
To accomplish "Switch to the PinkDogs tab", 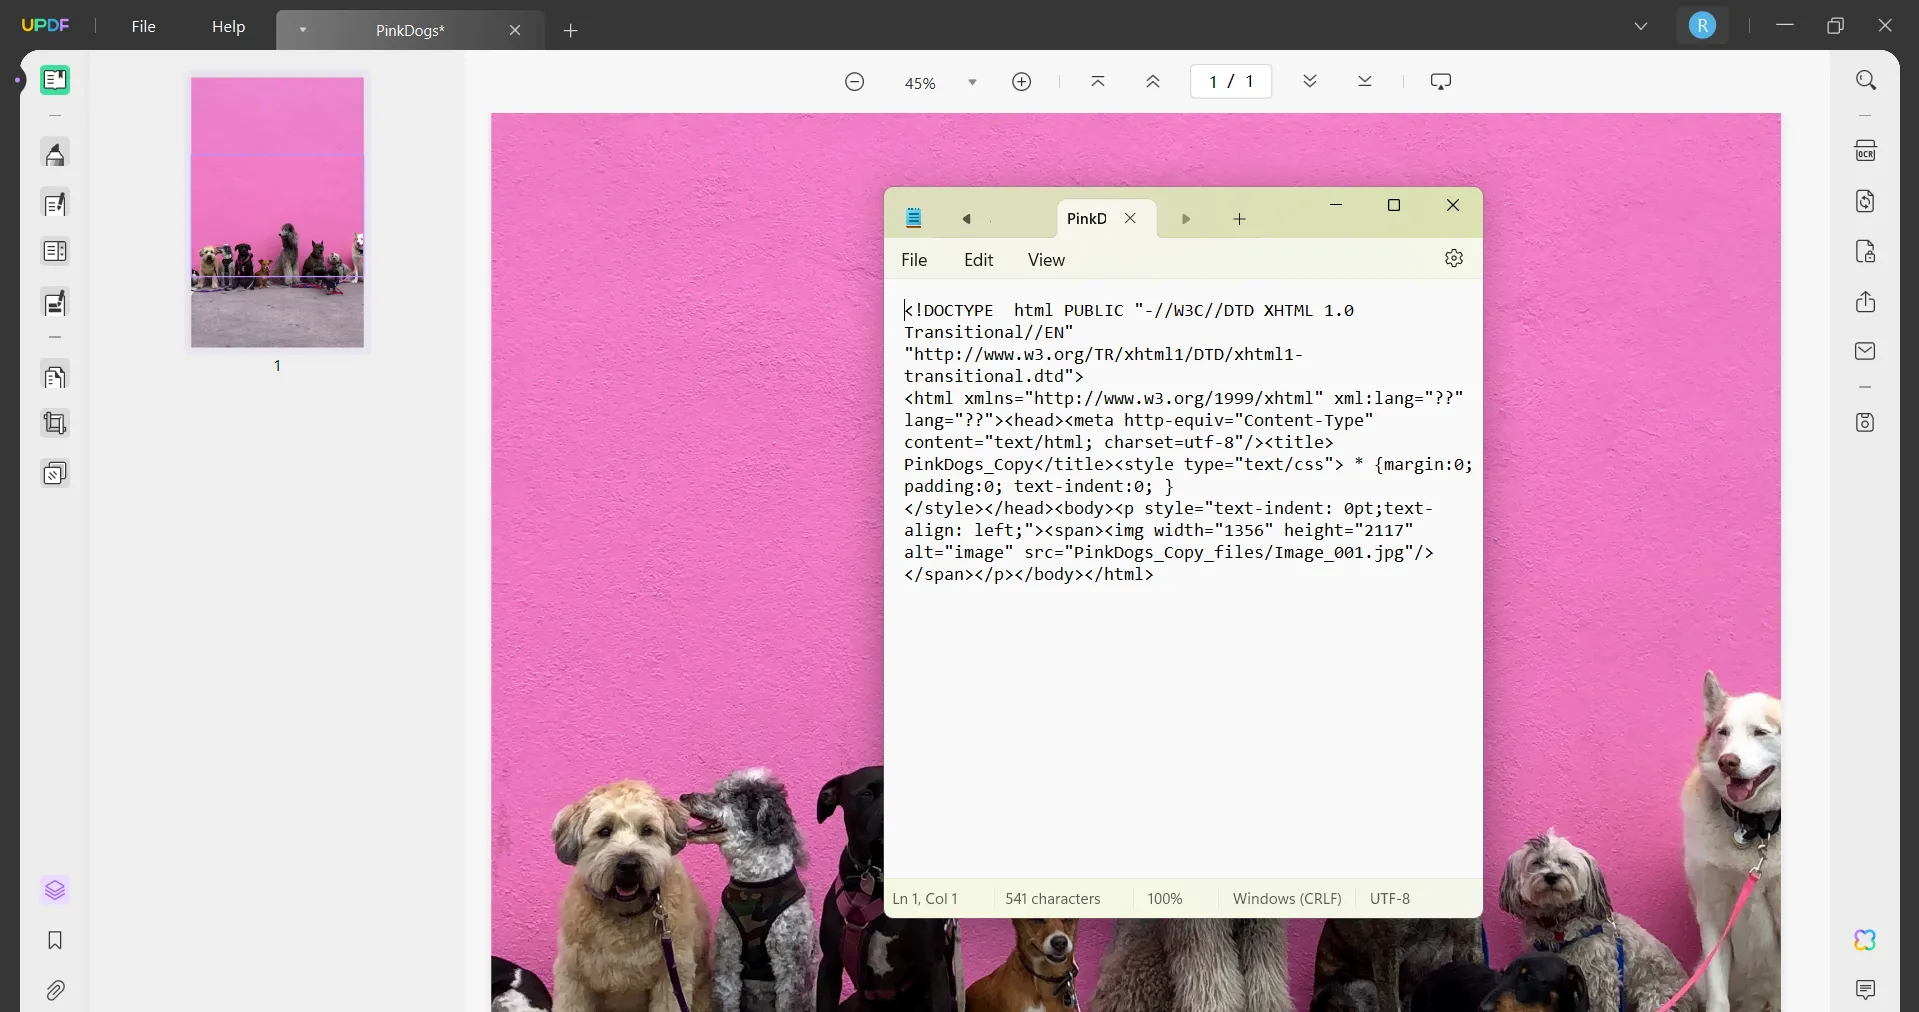I will (x=410, y=30).
